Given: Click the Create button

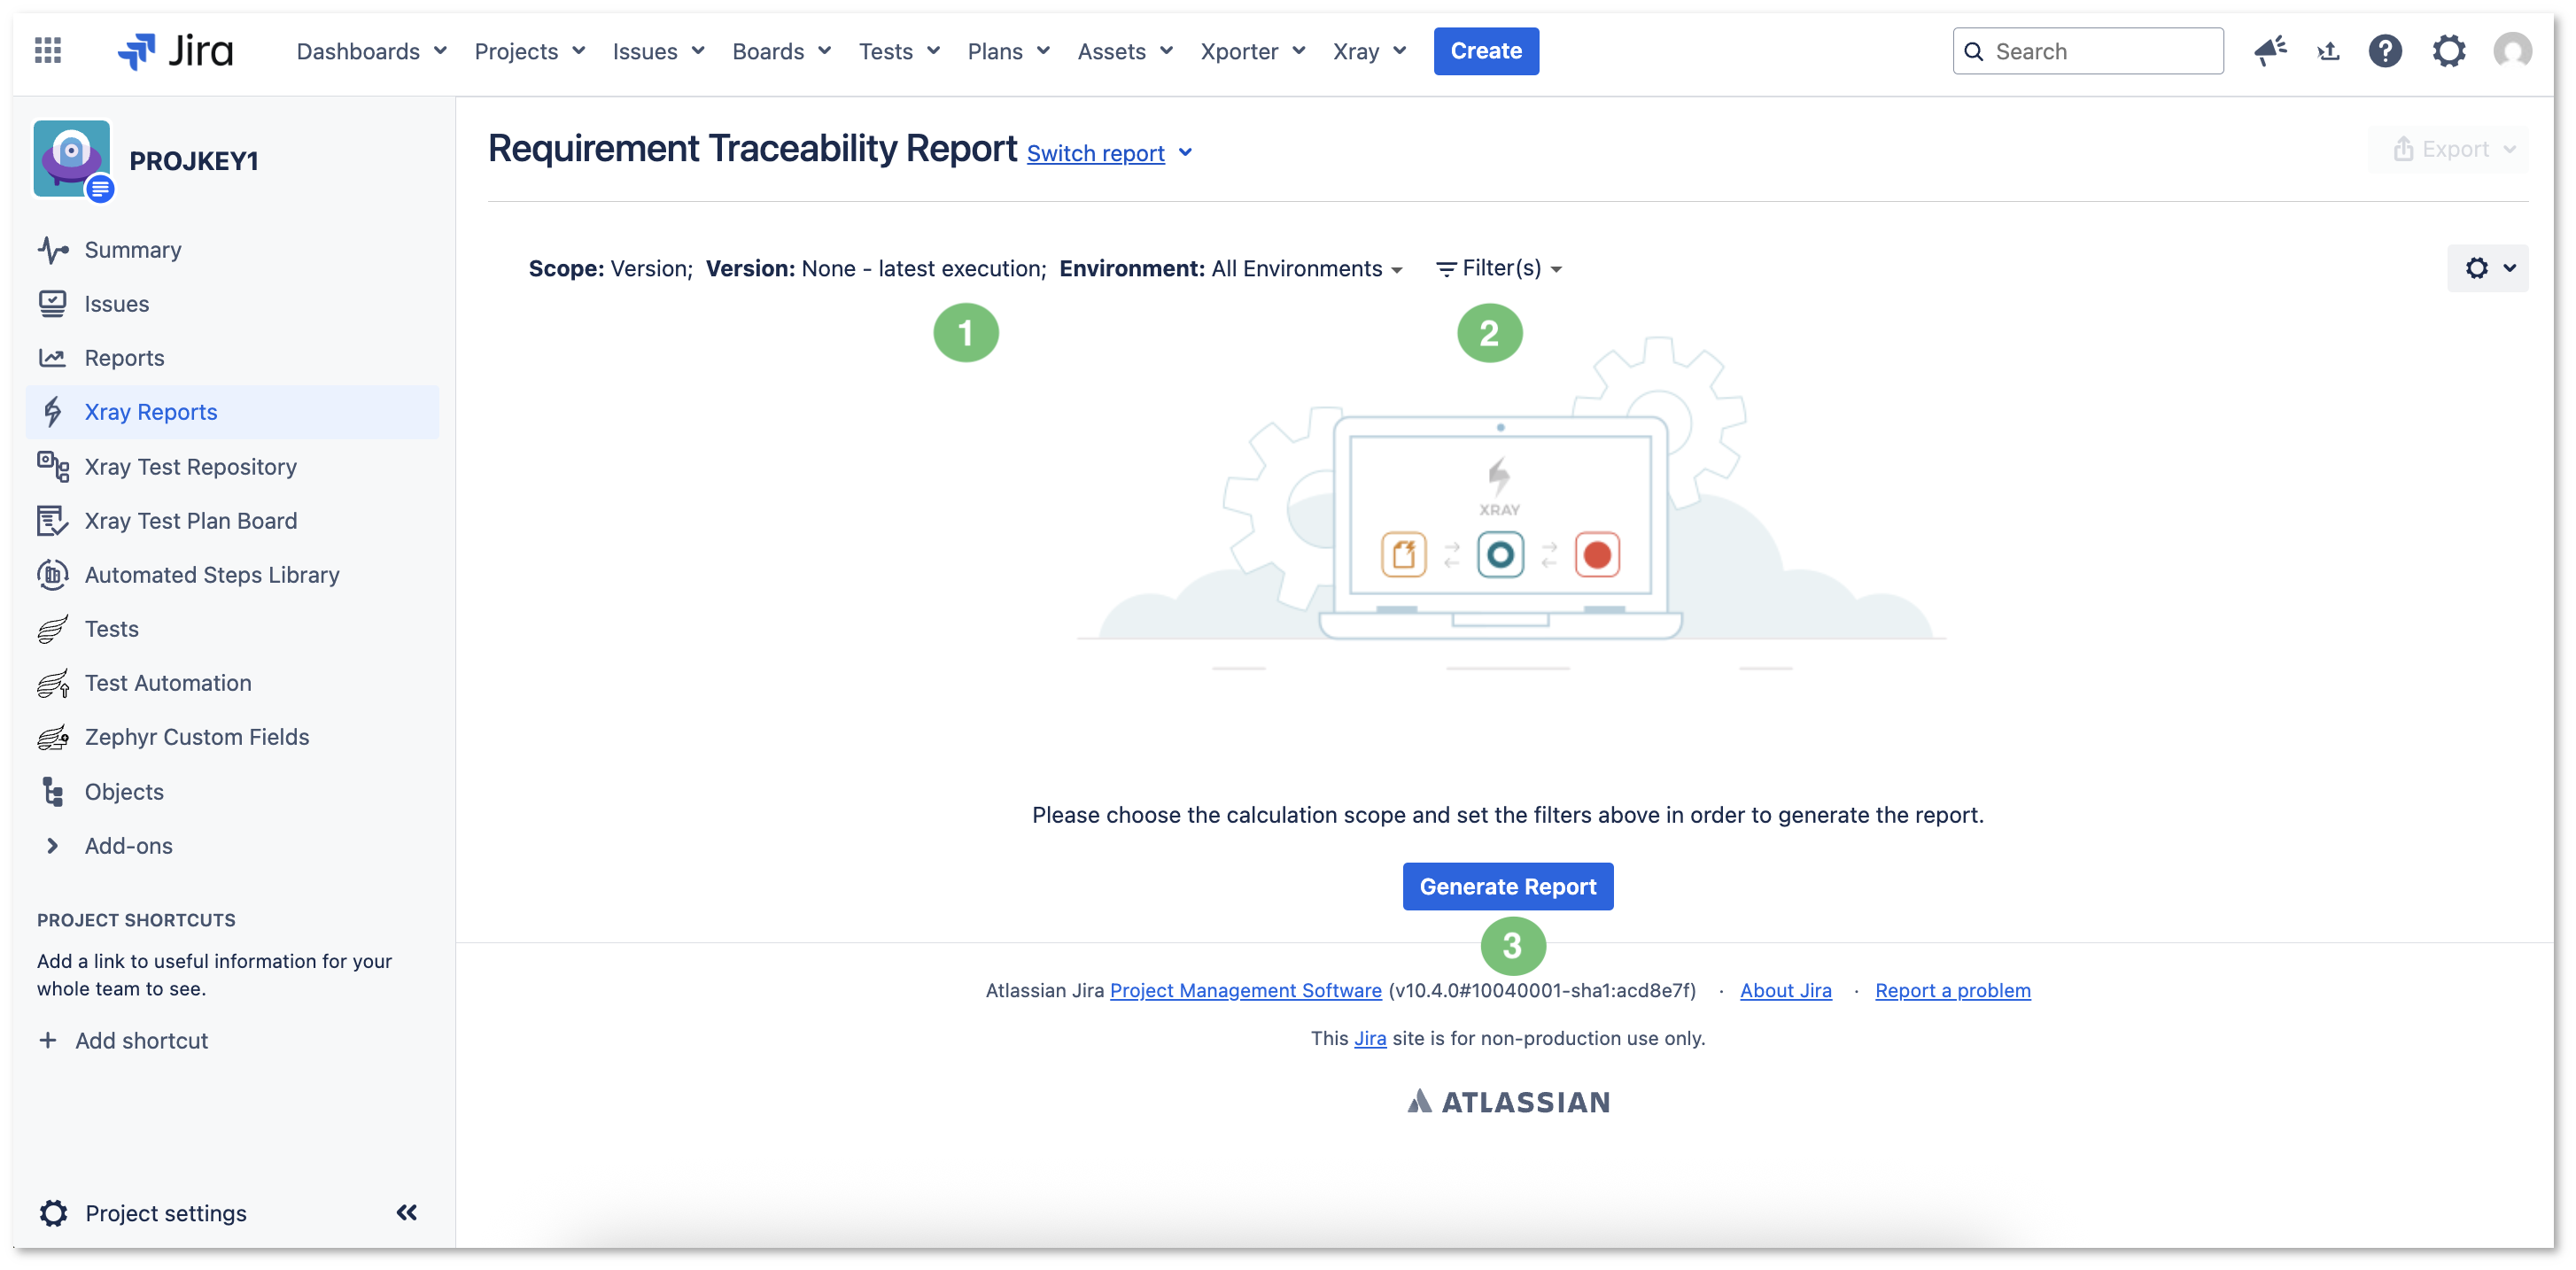Looking at the screenshot, I should (1486, 51).
